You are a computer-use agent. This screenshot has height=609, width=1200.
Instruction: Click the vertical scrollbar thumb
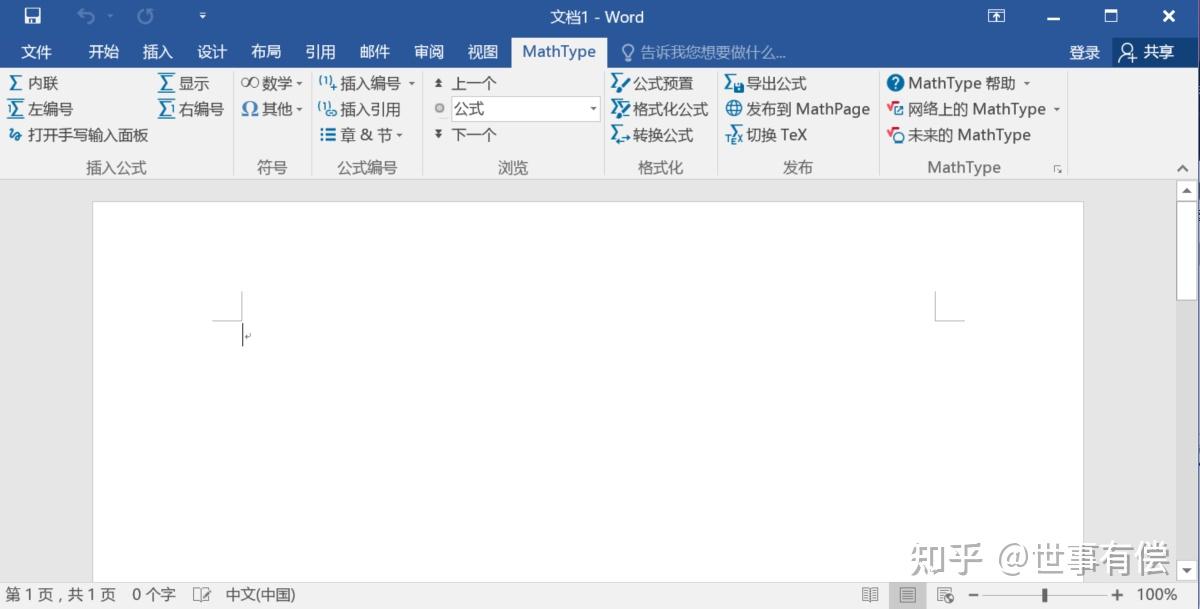1187,250
